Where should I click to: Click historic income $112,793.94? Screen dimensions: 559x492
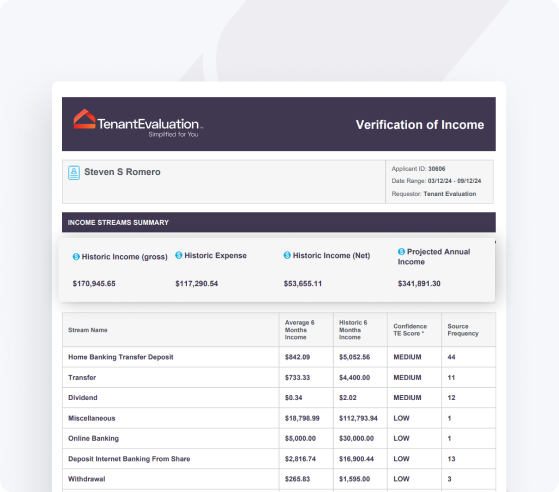tap(358, 418)
